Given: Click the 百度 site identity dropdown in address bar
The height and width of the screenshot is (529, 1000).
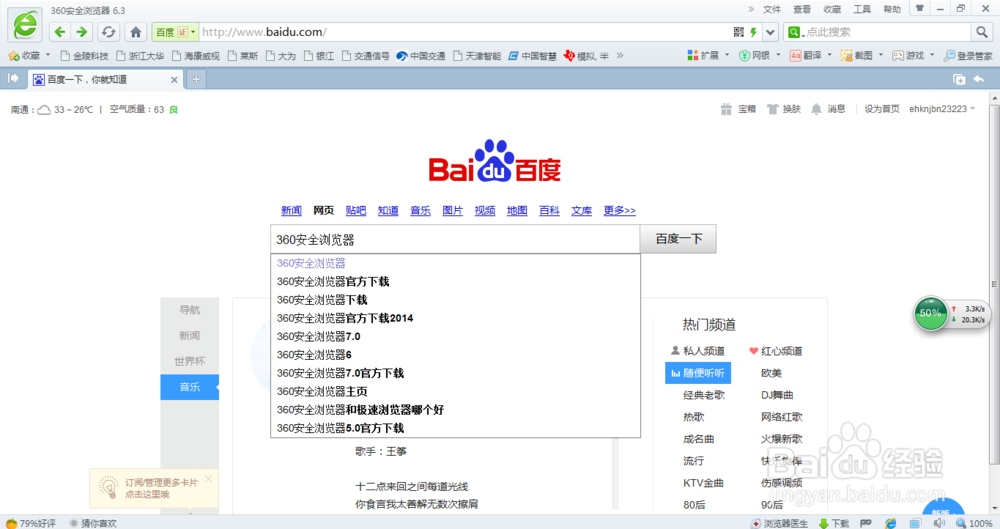Looking at the screenshot, I should pyautogui.click(x=175, y=32).
